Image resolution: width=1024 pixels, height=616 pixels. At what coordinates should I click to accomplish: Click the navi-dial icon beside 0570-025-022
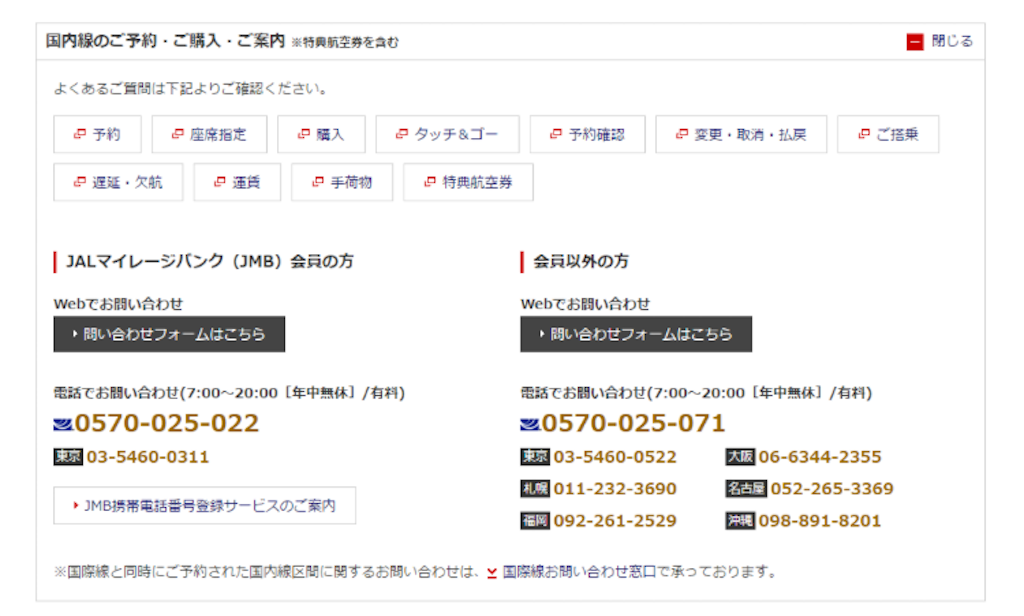(x=63, y=425)
